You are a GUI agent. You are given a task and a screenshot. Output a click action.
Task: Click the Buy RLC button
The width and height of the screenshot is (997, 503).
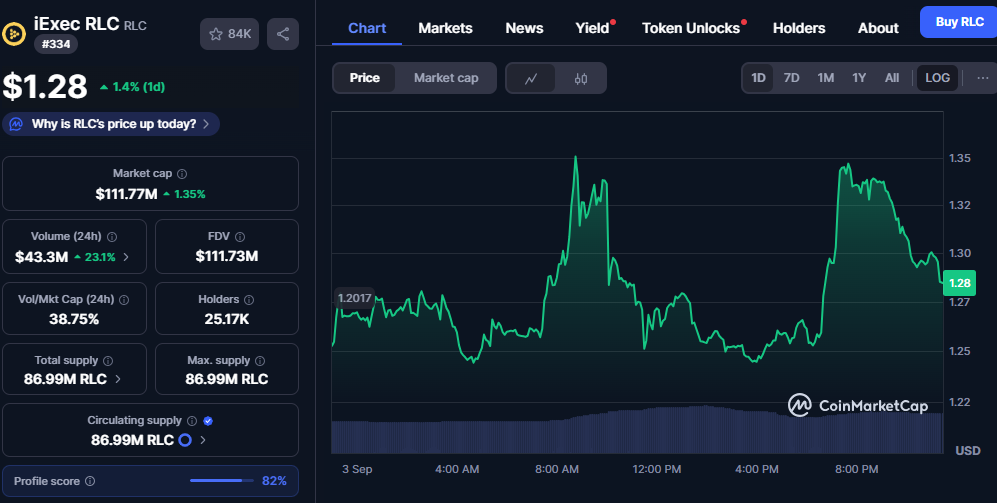click(x=959, y=22)
